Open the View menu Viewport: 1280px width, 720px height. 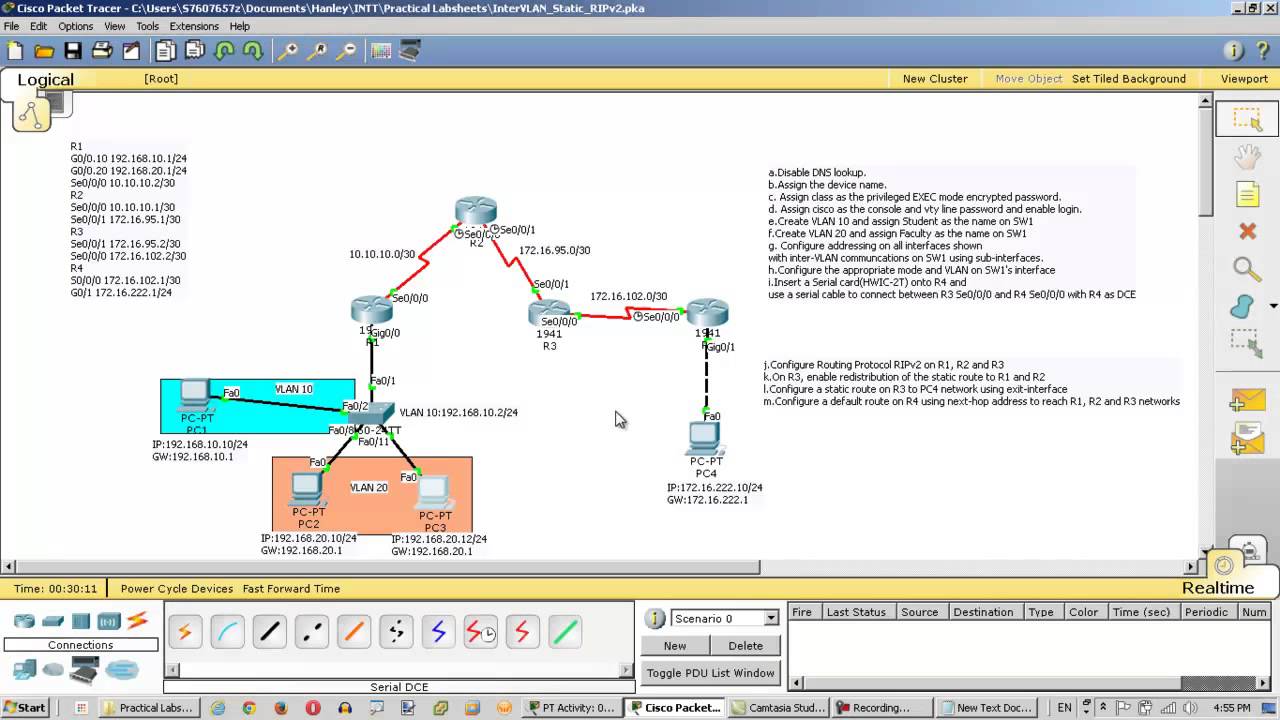coord(115,26)
